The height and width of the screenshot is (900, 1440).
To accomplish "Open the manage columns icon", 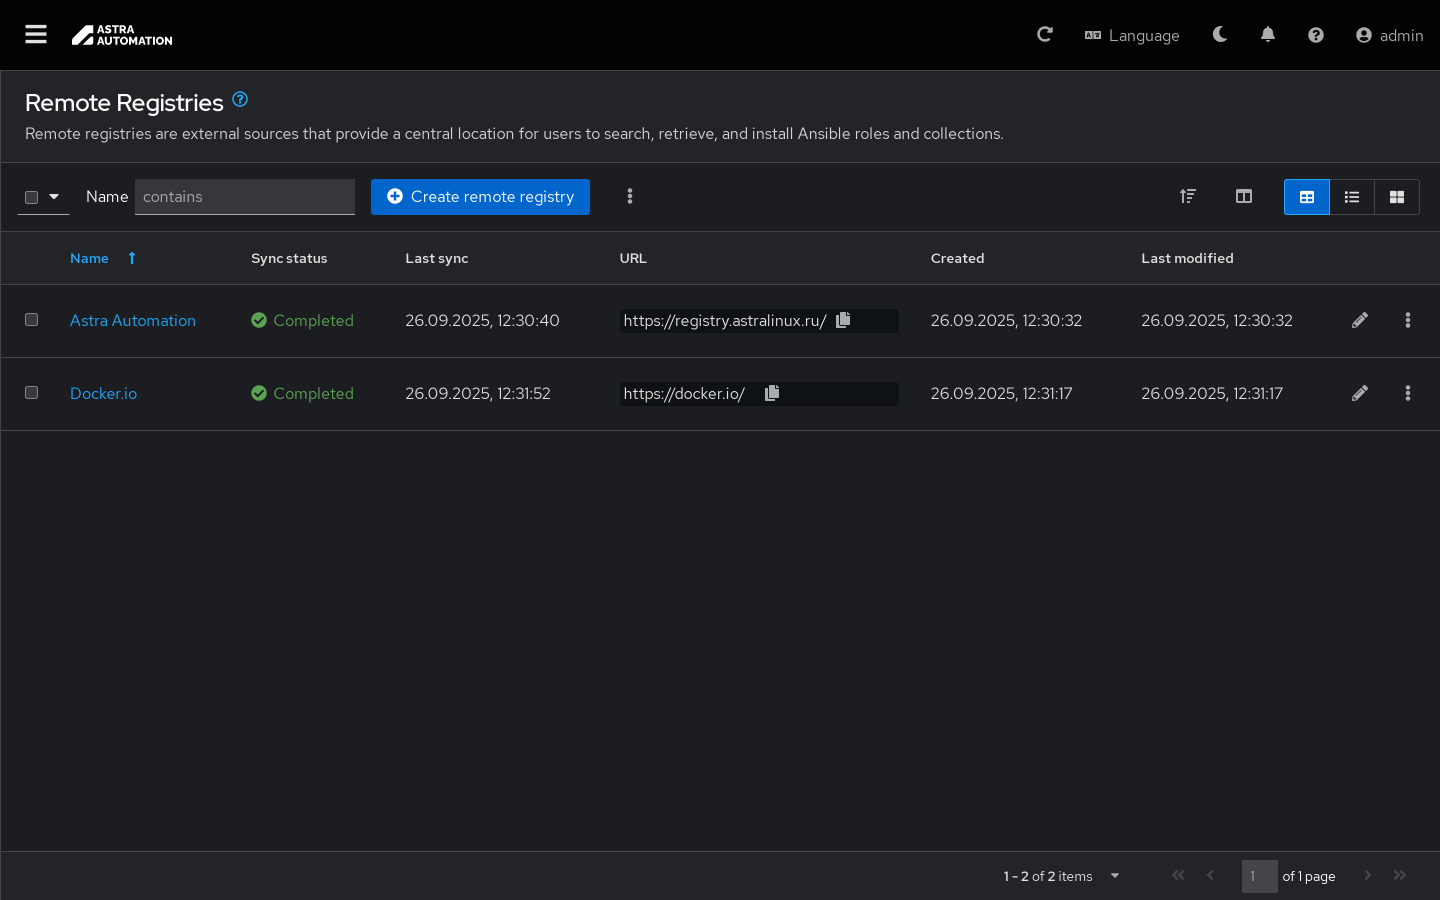I will pyautogui.click(x=1244, y=197).
